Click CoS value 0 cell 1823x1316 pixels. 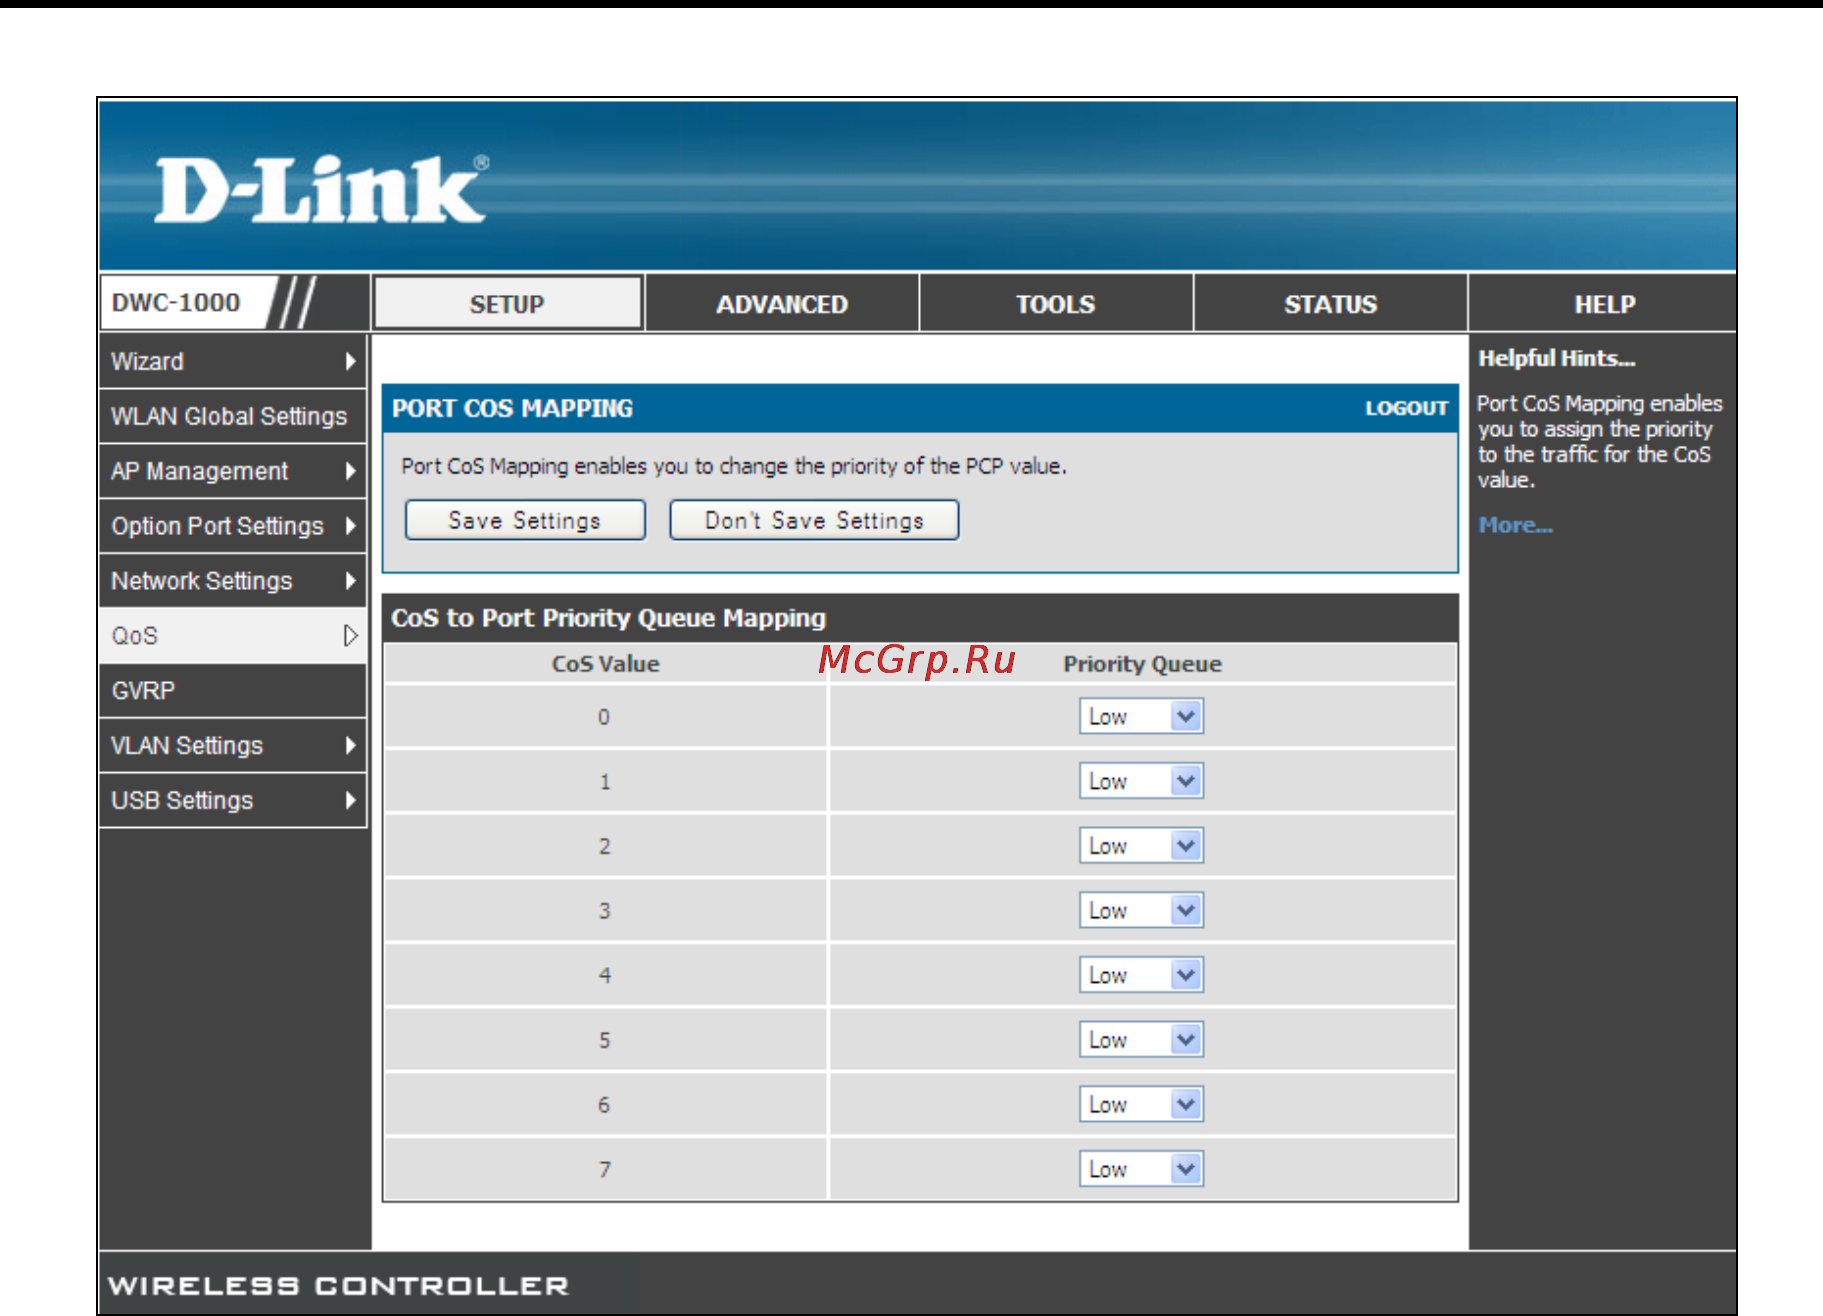605,716
